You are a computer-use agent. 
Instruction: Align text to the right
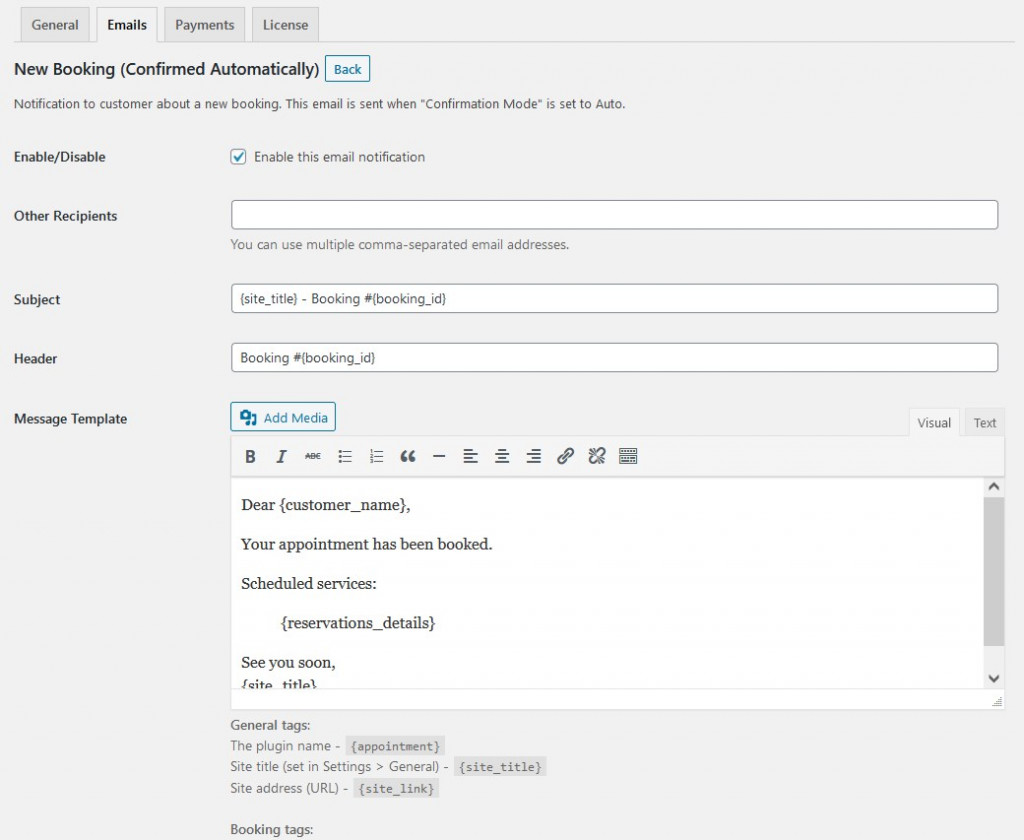click(533, 457)
